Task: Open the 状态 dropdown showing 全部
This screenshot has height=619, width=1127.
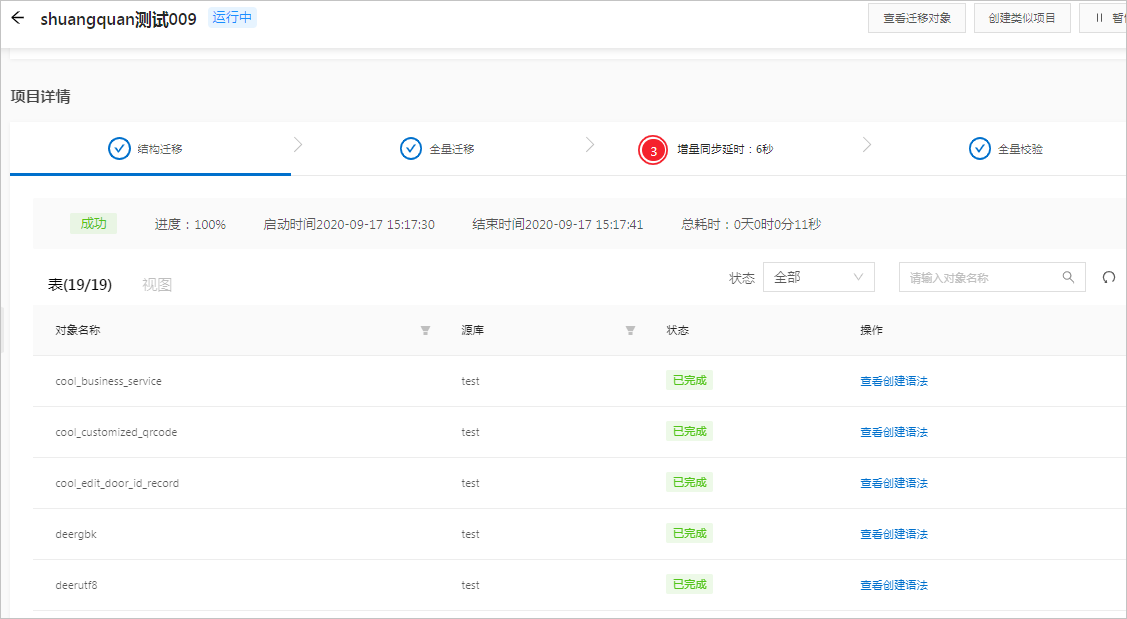Action: [x=818, y=277]
